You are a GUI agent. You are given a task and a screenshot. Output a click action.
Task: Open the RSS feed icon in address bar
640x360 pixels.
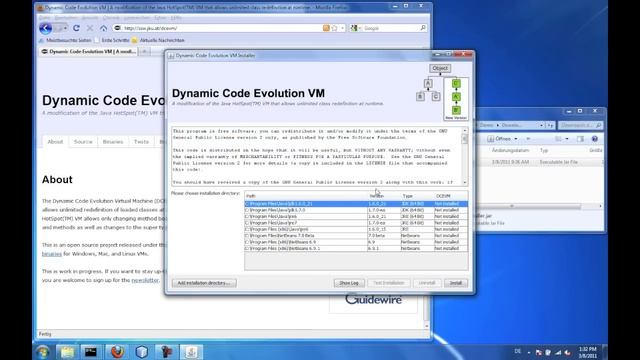click(326, 28)
